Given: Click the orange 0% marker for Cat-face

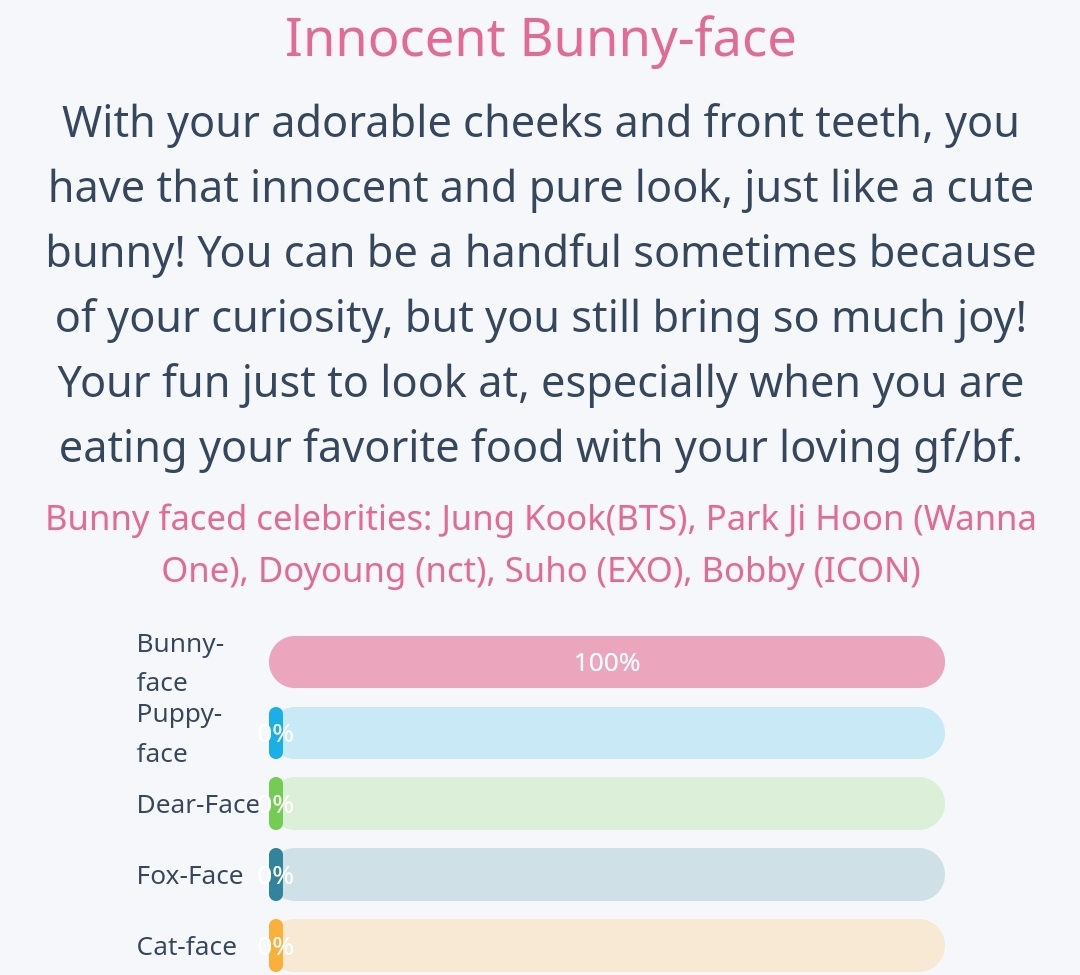Looking at the screenshot, I should coord(276,946).
